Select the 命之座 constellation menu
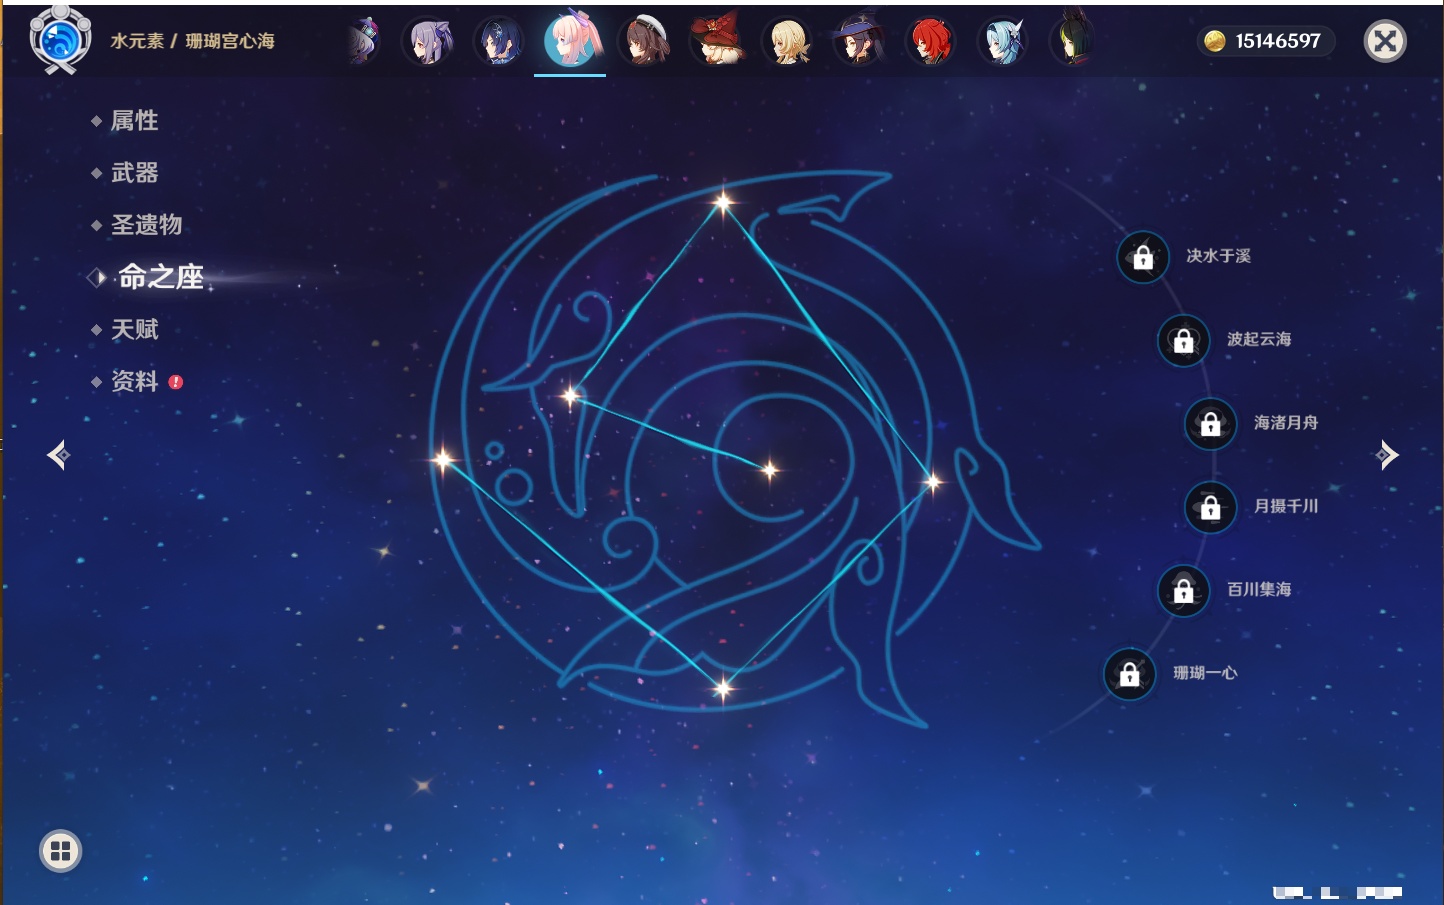This screenshot has width=1444, height=905. pyautogui.click(x=161, y=277)
